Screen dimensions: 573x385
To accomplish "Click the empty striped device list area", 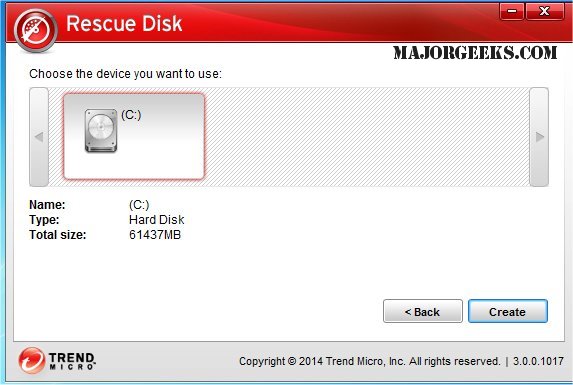I will pos(367,137).
